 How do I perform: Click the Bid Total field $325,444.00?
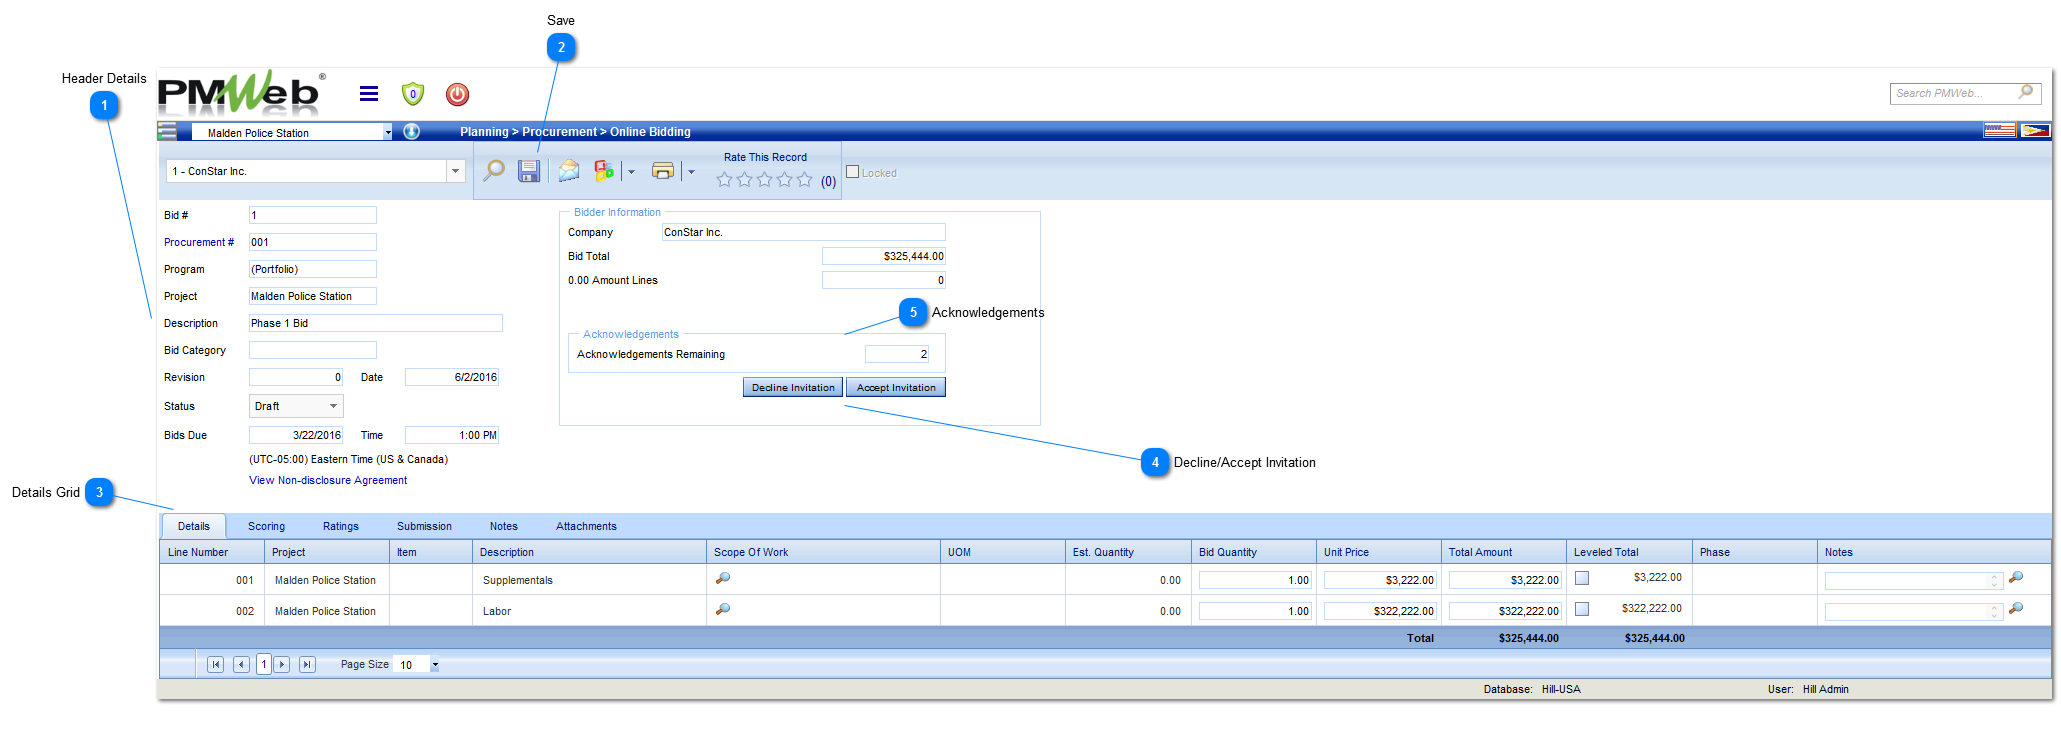pos(884,256)
